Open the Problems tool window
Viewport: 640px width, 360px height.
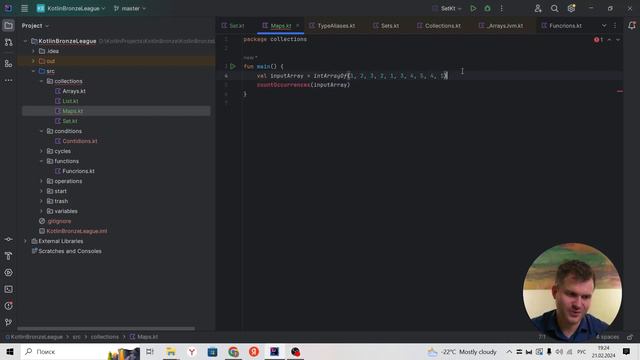pyautogui.click(x=8, y=306)
